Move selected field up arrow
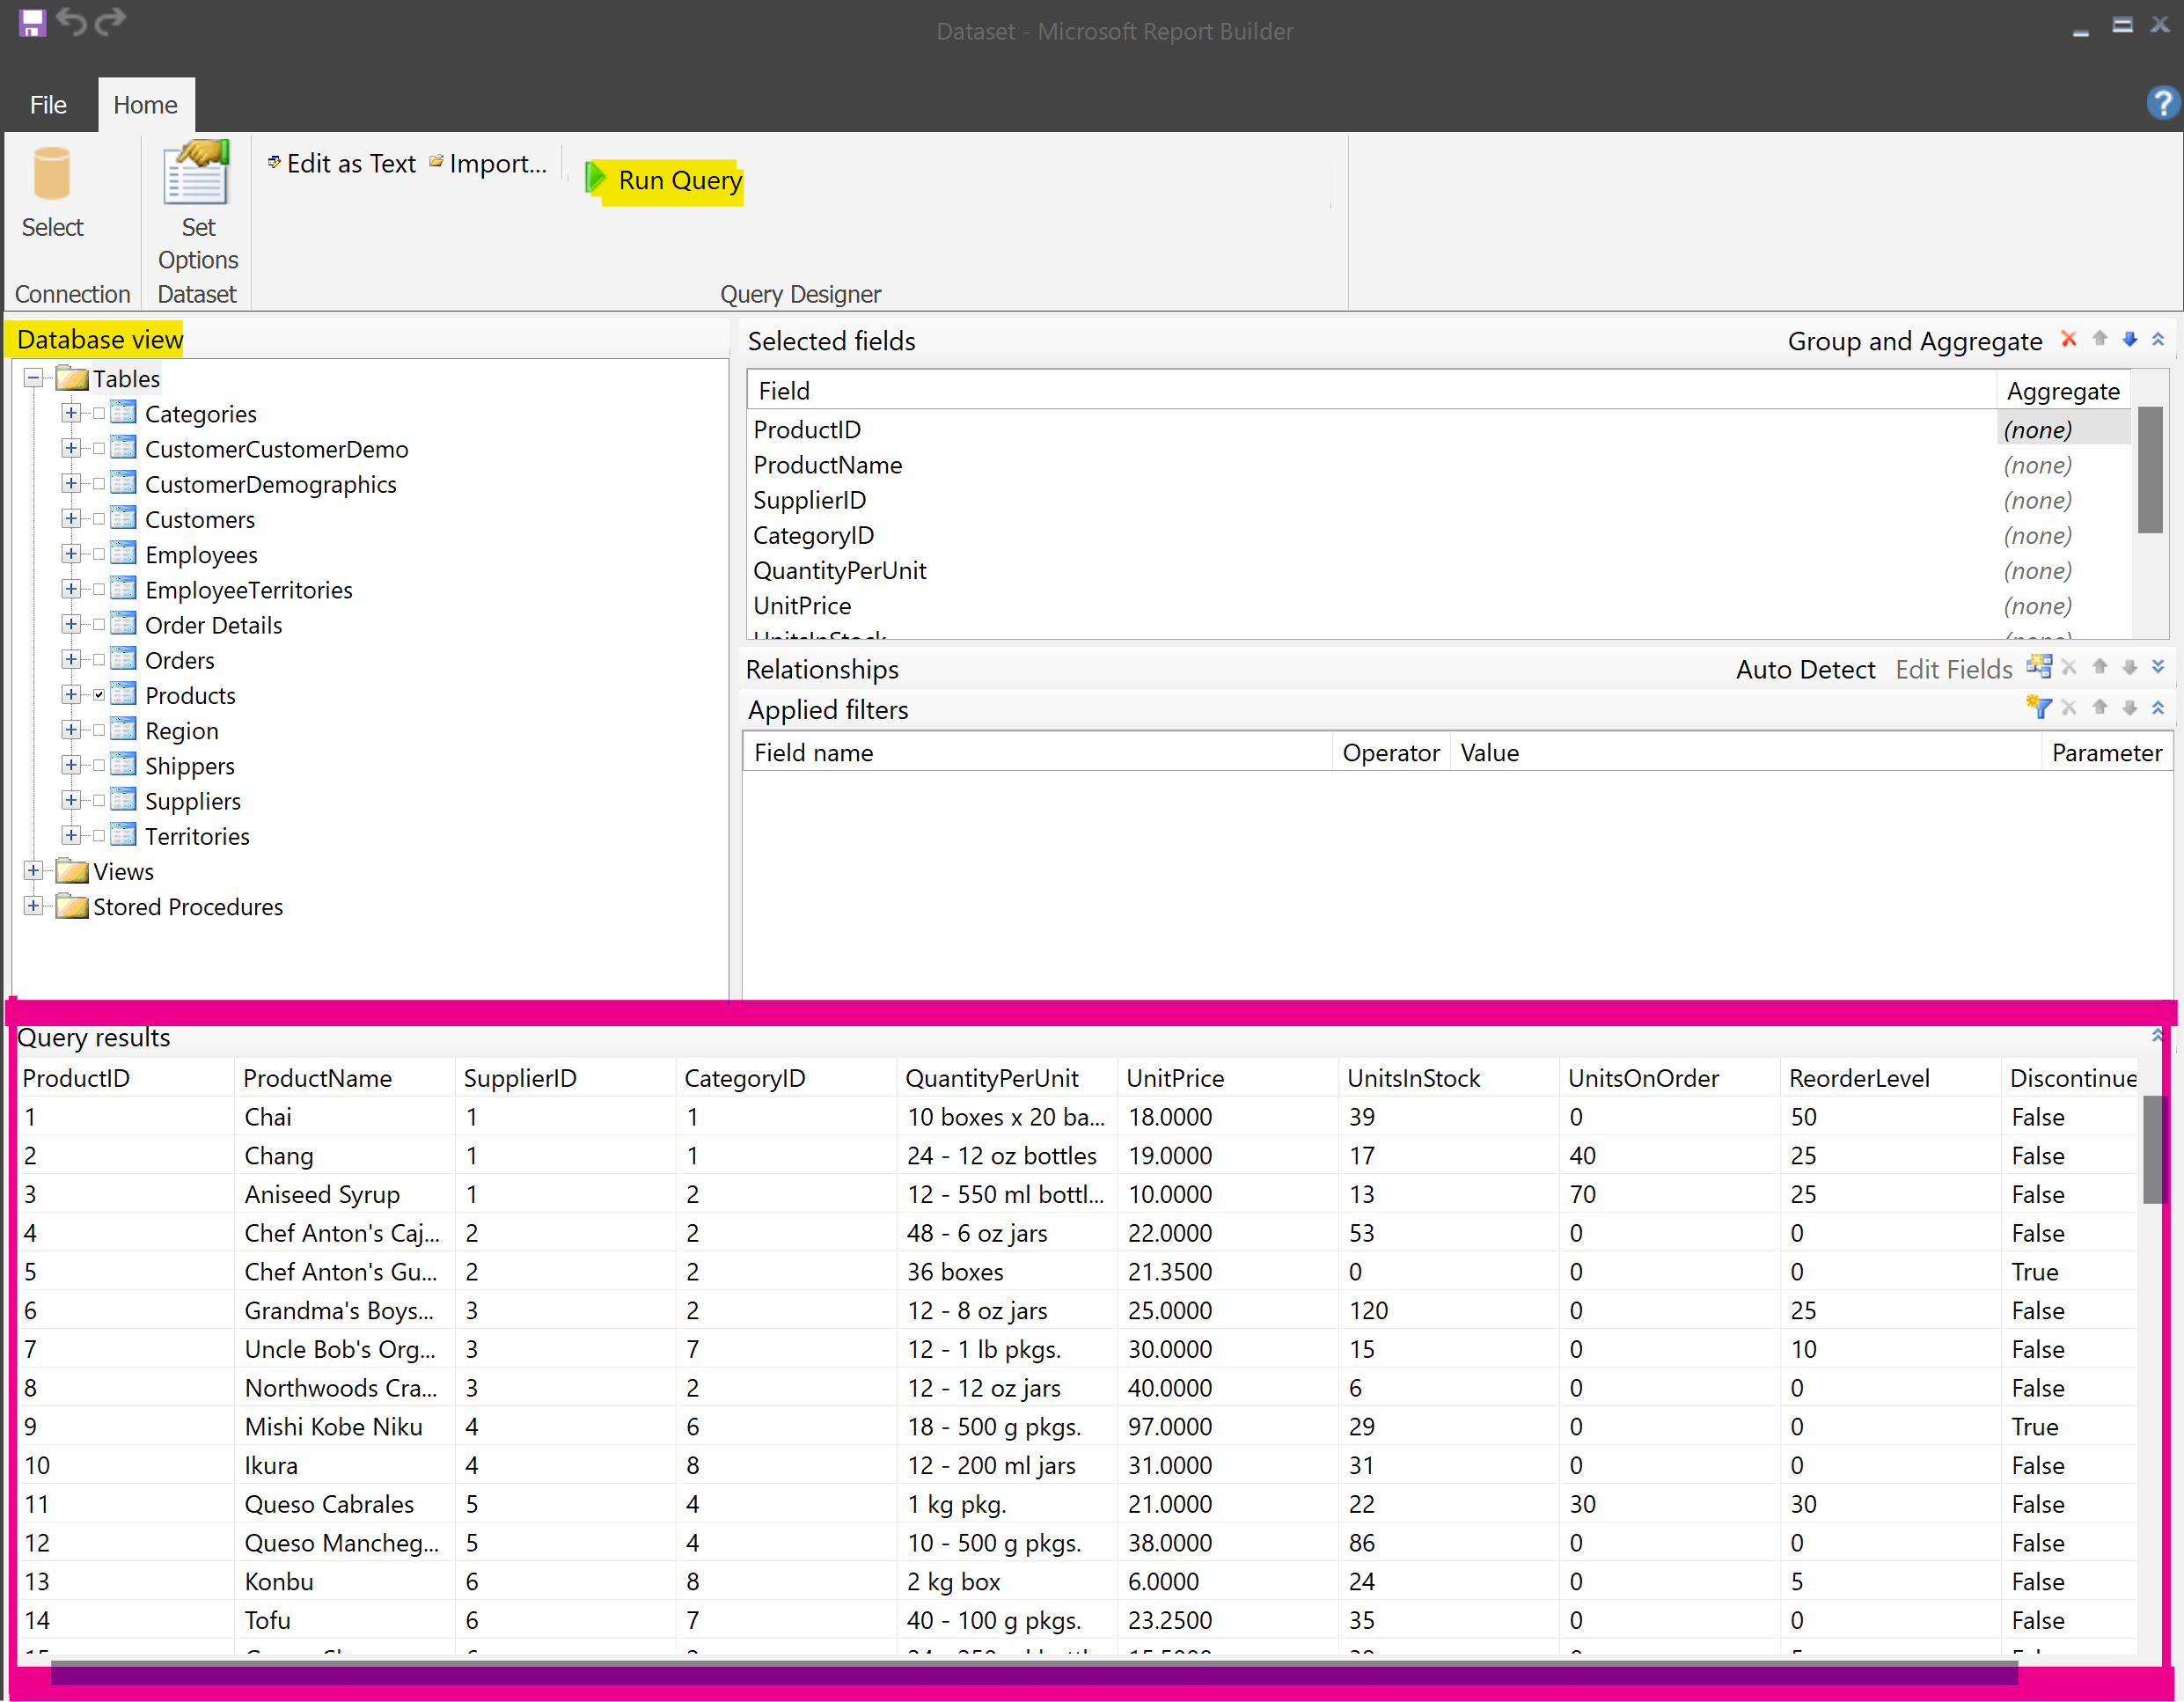The image size is (2184, 1702). [x=2099, y=340]
